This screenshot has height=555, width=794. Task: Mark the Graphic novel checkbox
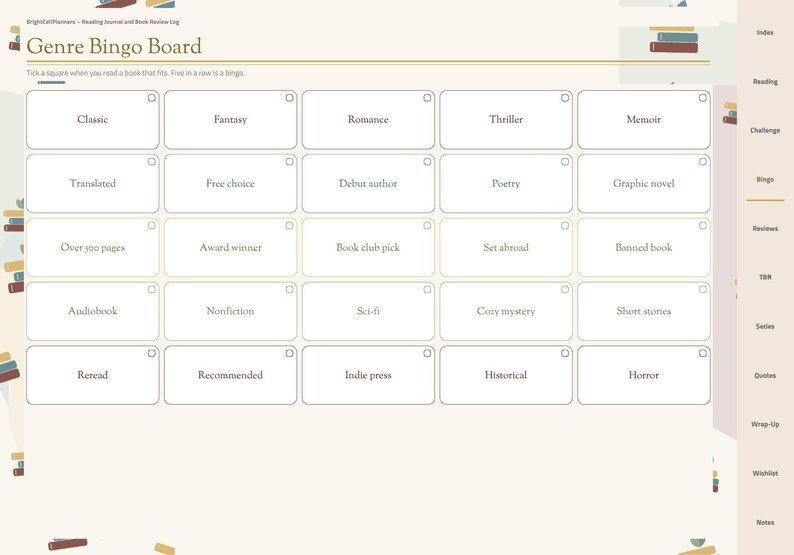[702, 162]
